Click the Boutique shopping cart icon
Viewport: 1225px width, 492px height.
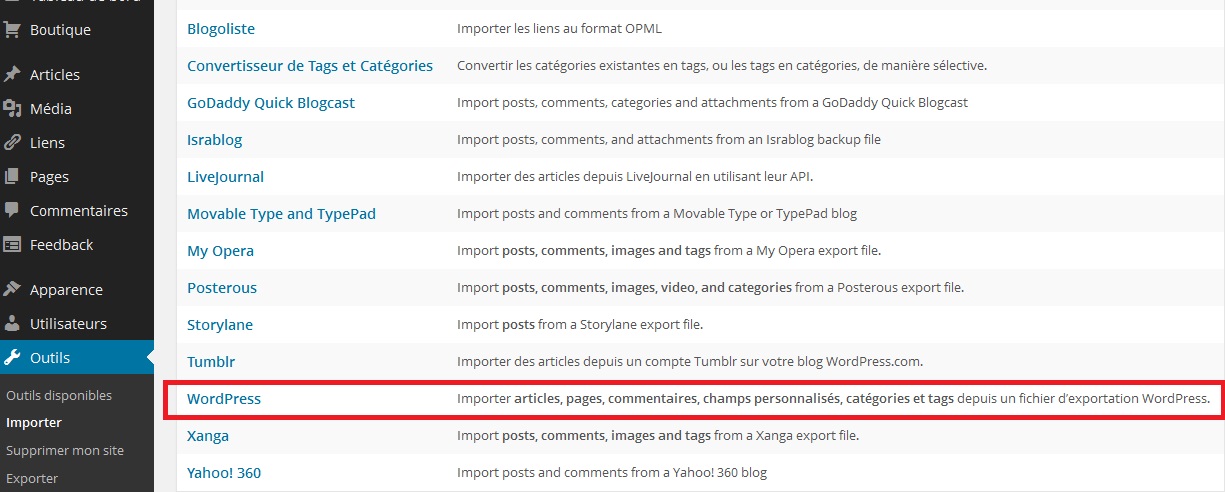[x=13, y=30]
